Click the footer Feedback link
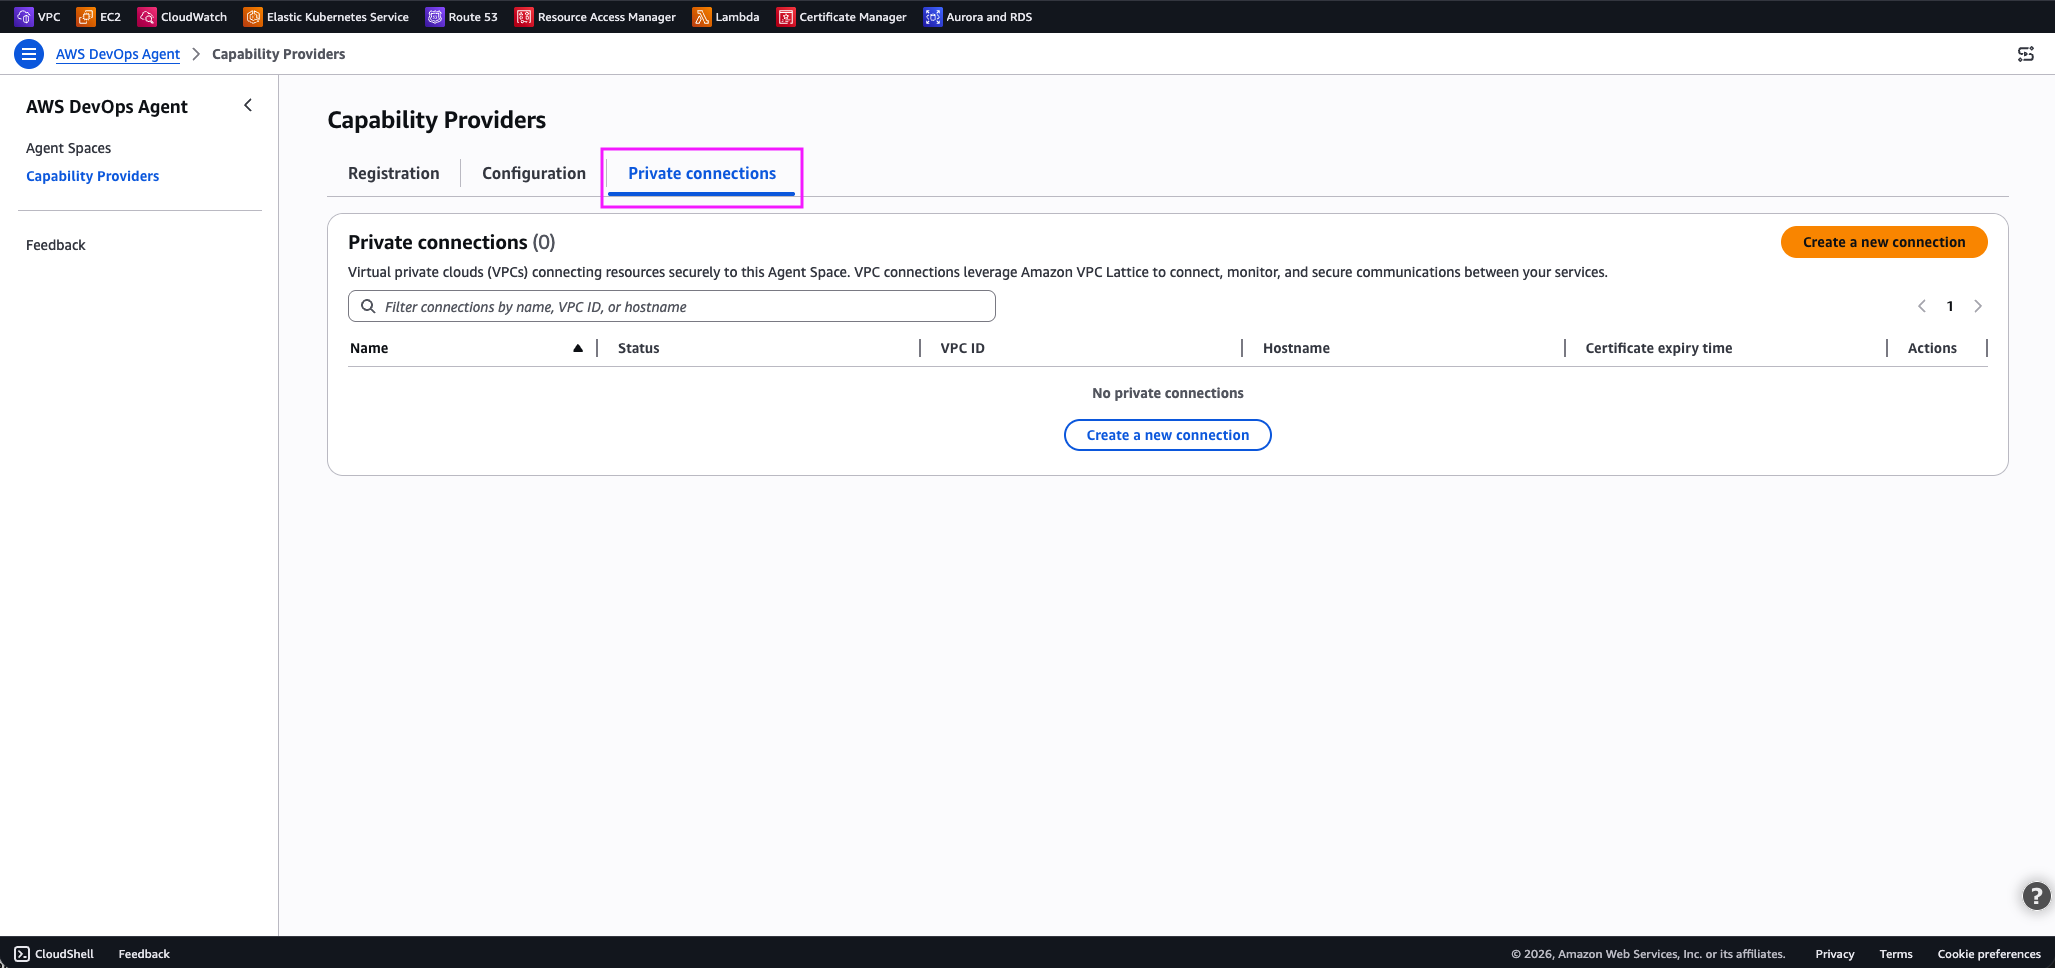Image resolution: width=2055 pixels, height=968 pixels. point(144,954)
